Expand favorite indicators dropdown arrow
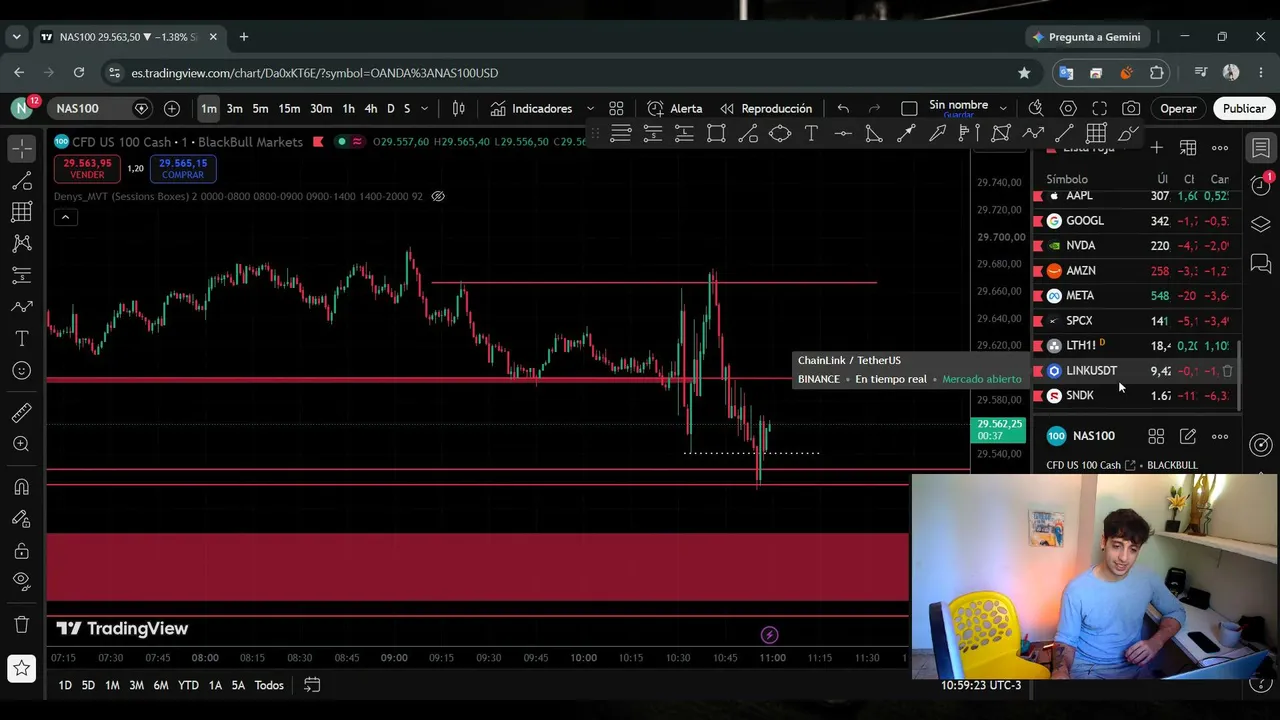This screenshot has height=720, width=1280. click(x=590, y=108)
